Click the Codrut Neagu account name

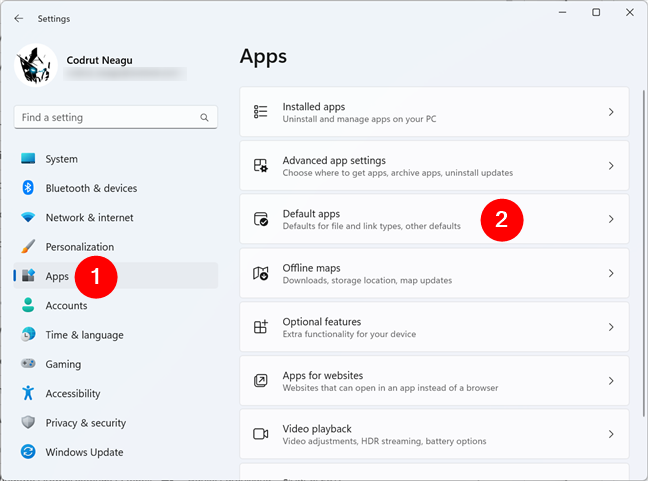point(100,60)
